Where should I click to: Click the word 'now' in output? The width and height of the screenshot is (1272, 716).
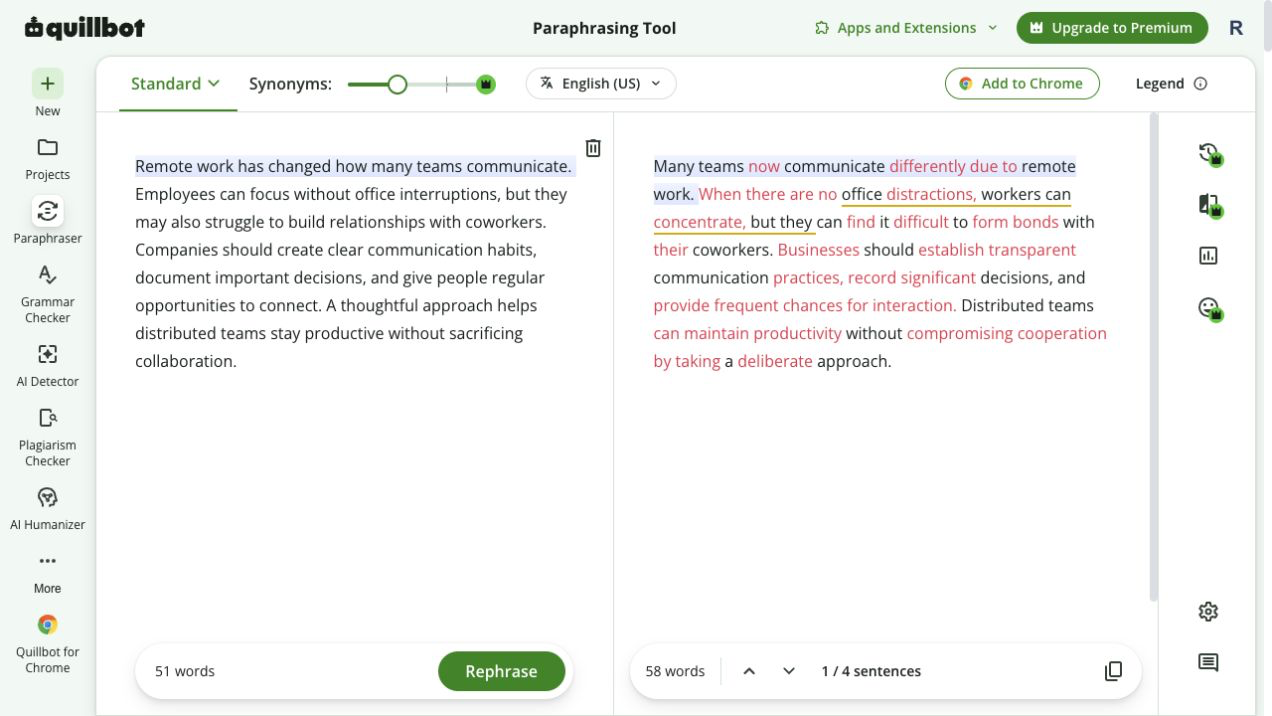[764, 166]
